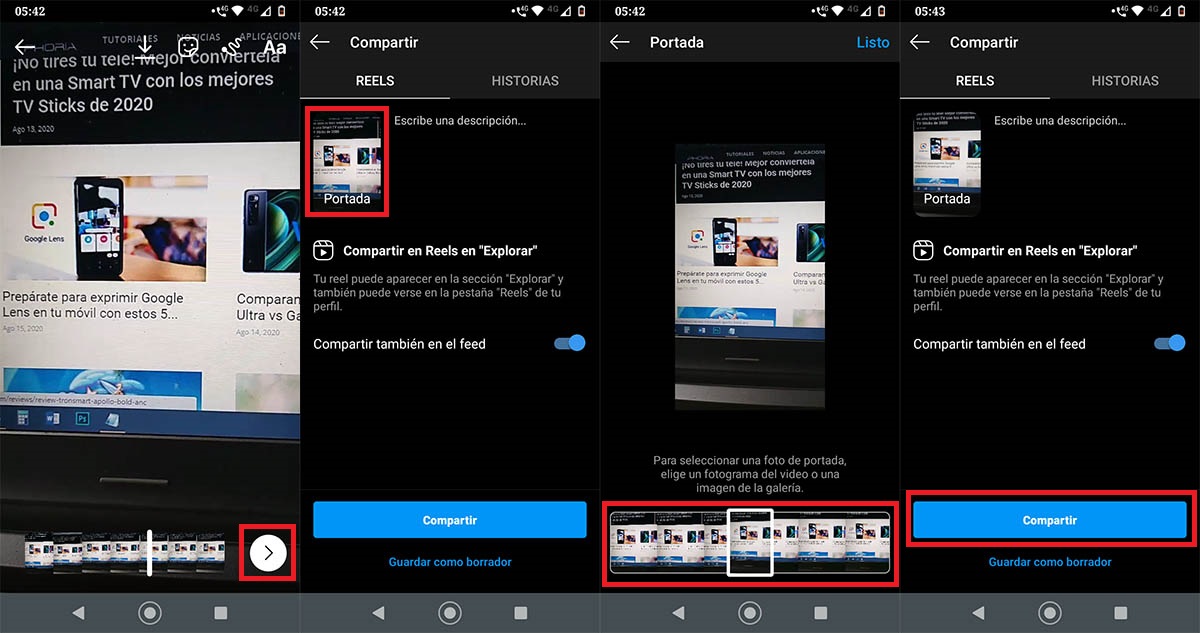This screenshot has width=1200, height=633.
Task: Select the draw tool squiggle icon
Action: 230,47
